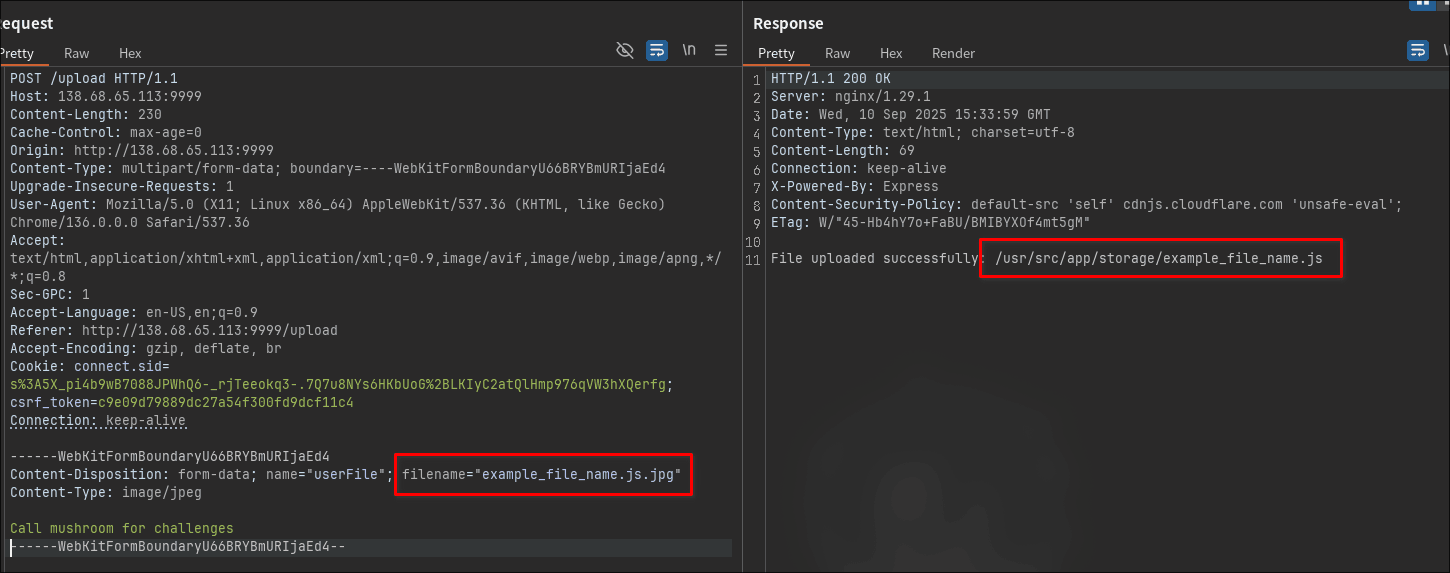Click the blue layout icon at top right
The image size is (1450, 573).
tap(1420, 4)
